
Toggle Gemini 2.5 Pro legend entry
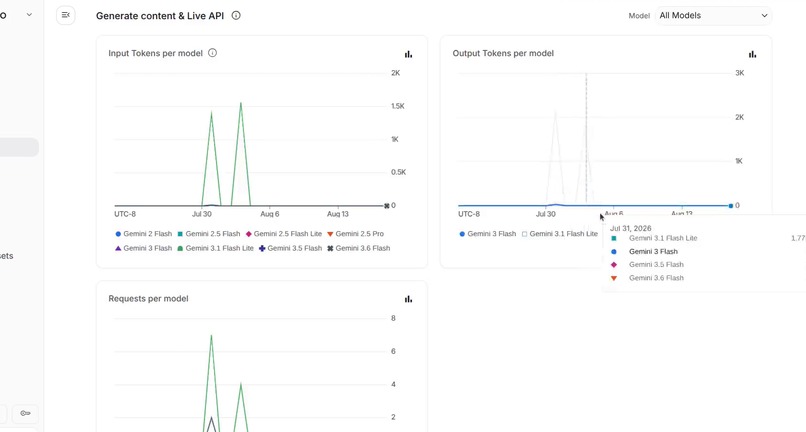(356, 233)
